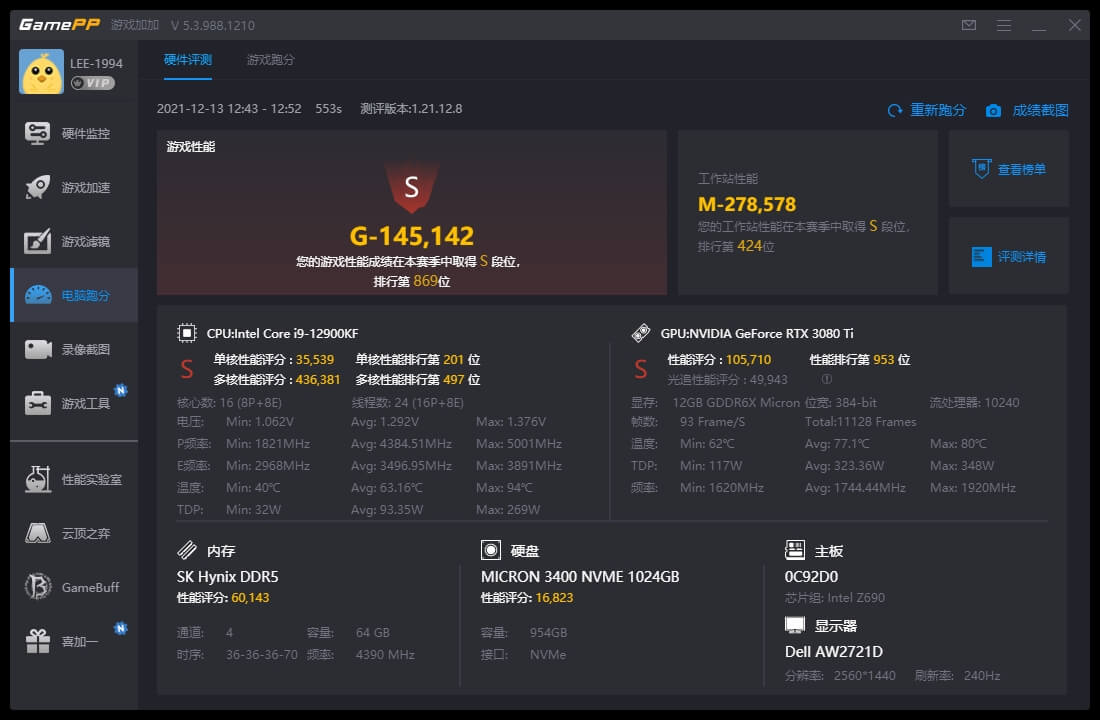The image size is (1100, 720).
Task: Click the game ranking number 869
Action: point(425,281)
